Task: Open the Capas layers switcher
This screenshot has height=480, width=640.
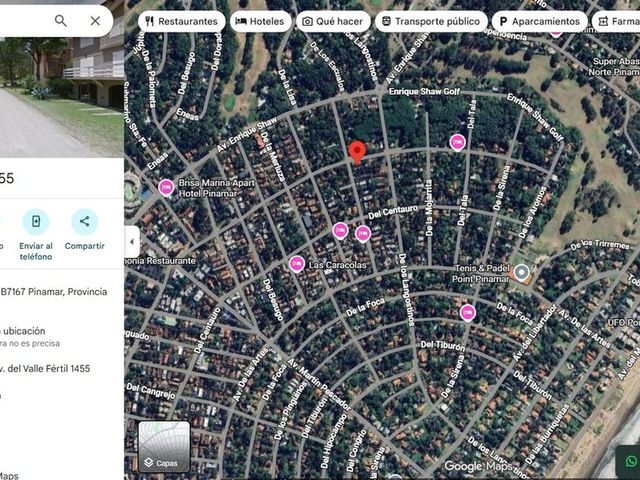Action: click(x=164, y=447)
